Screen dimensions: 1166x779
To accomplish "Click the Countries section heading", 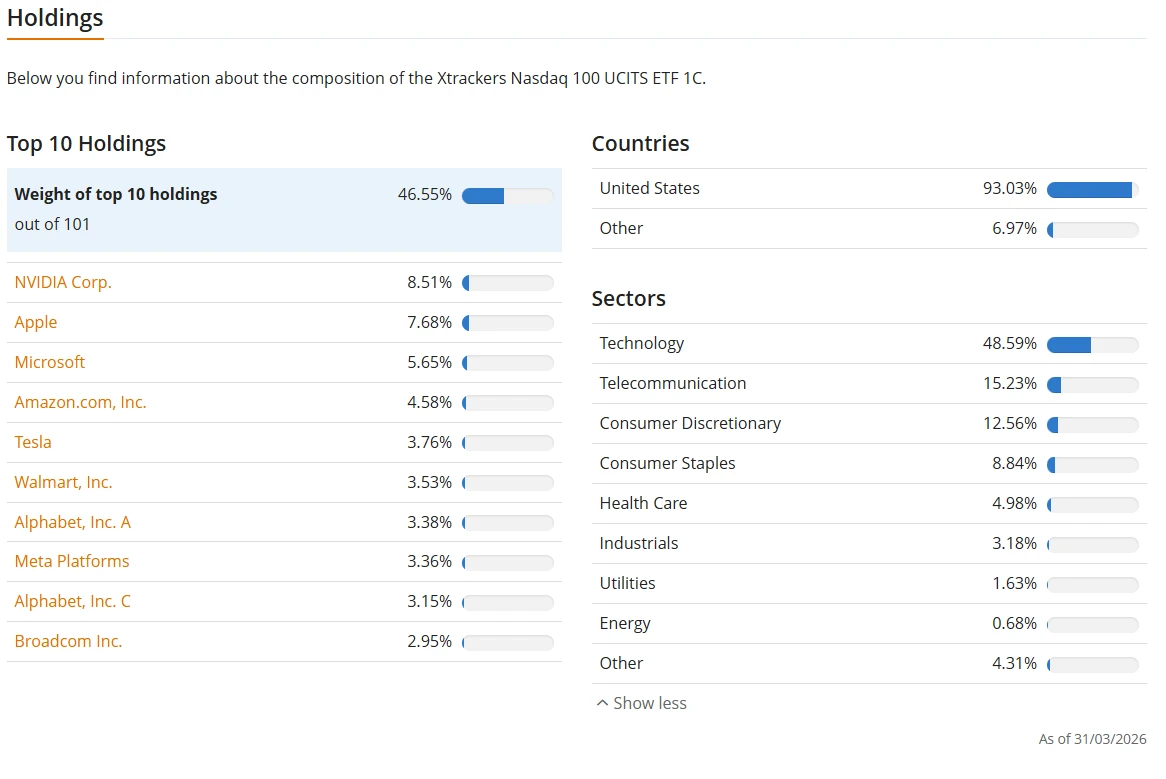I will coord(640,143).
